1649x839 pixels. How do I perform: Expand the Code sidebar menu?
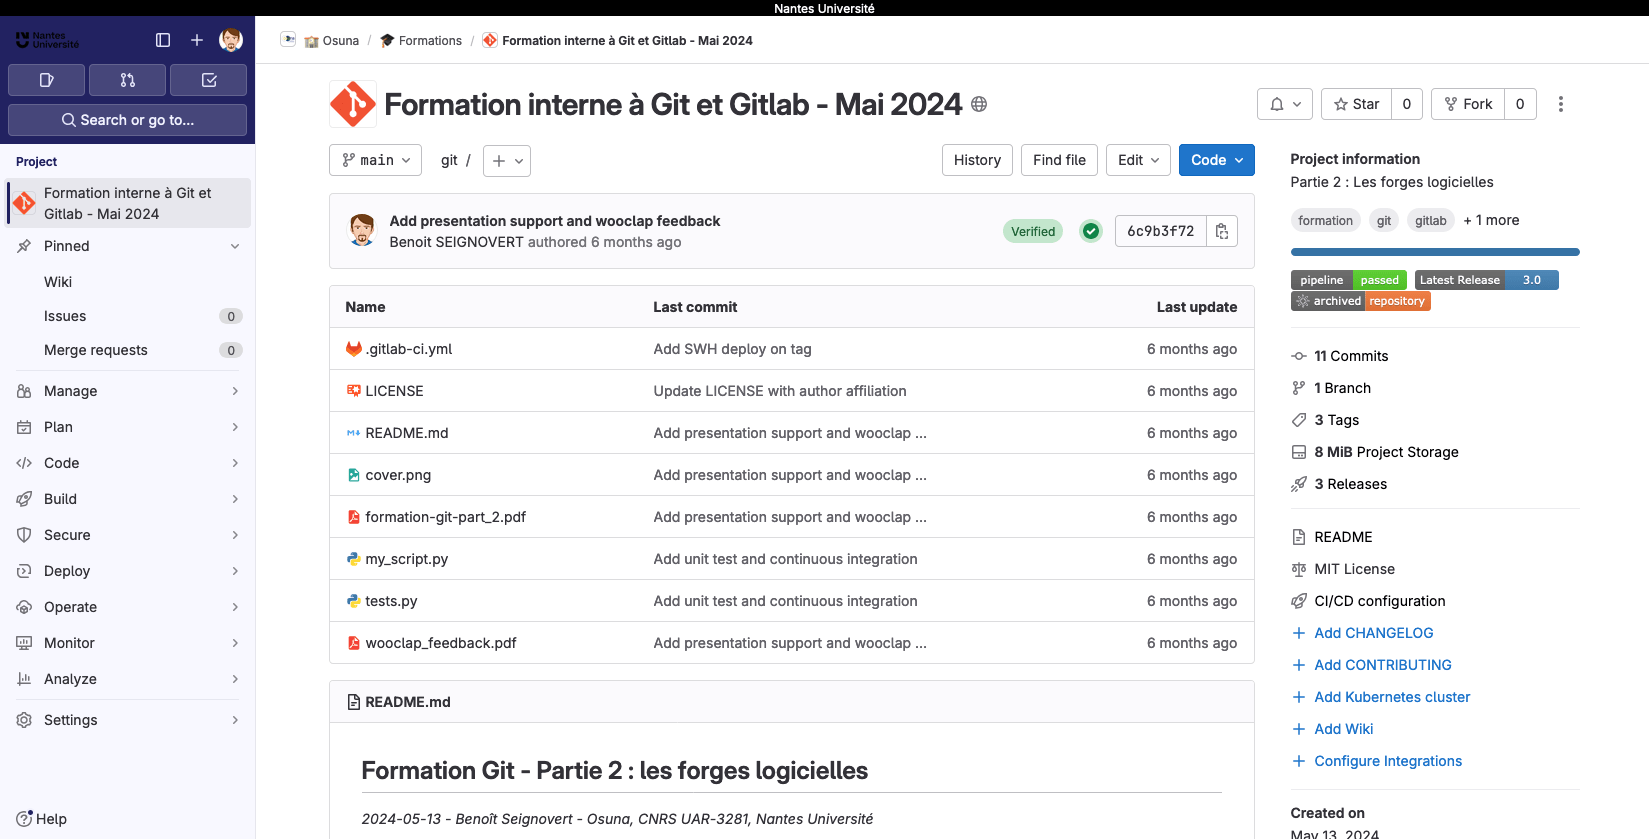click(127, 463)
